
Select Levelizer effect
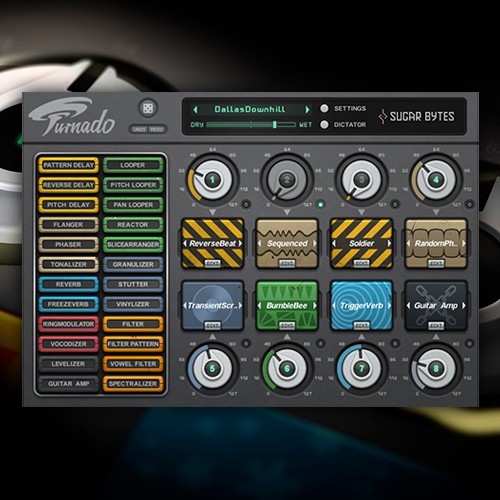tap(68, 364)
